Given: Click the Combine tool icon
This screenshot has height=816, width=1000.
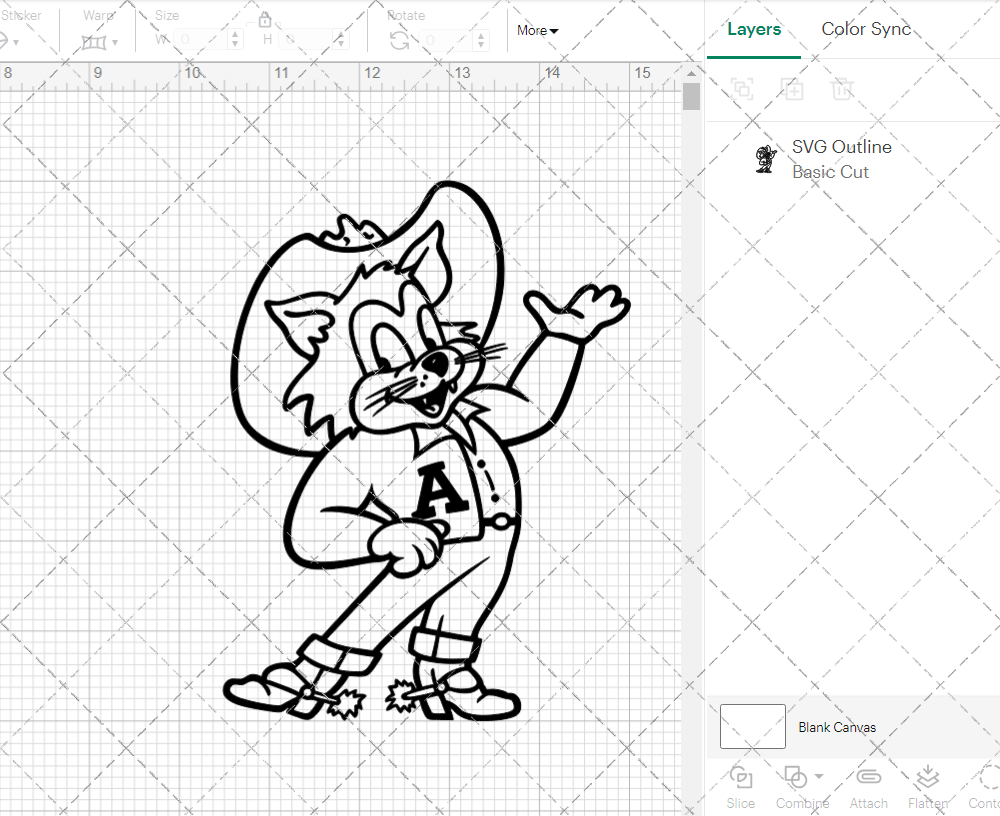Looking at the screenshot, I should click(x=795, y=778).
